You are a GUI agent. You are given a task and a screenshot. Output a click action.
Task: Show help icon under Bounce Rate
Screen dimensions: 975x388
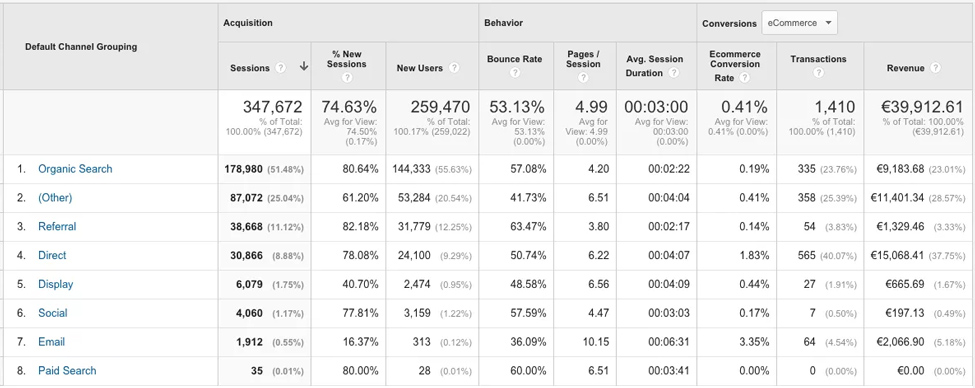[515, 73]
